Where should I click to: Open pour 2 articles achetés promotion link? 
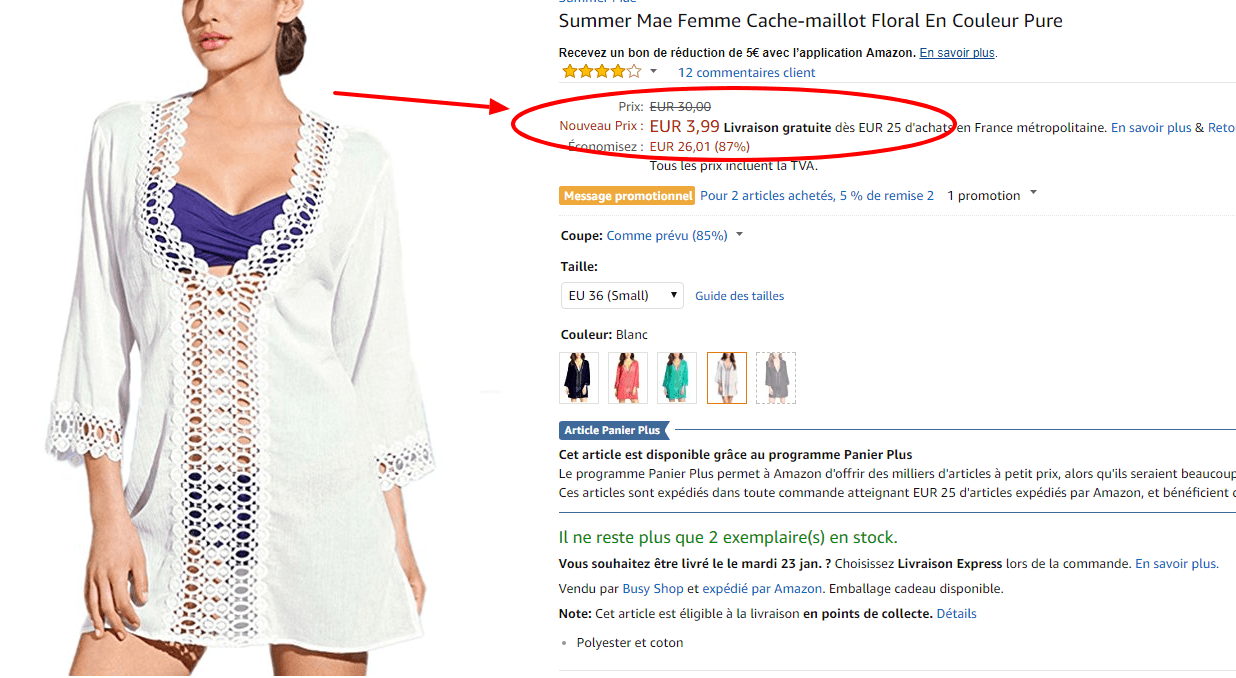coord(816,196)
